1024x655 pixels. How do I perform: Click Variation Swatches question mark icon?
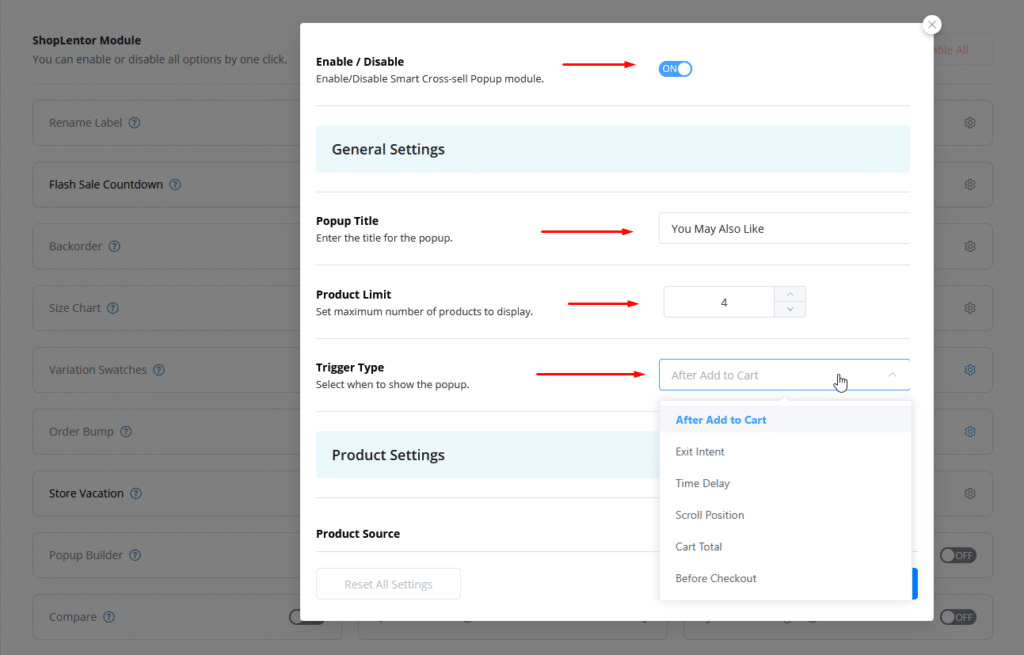pos(159,370)
